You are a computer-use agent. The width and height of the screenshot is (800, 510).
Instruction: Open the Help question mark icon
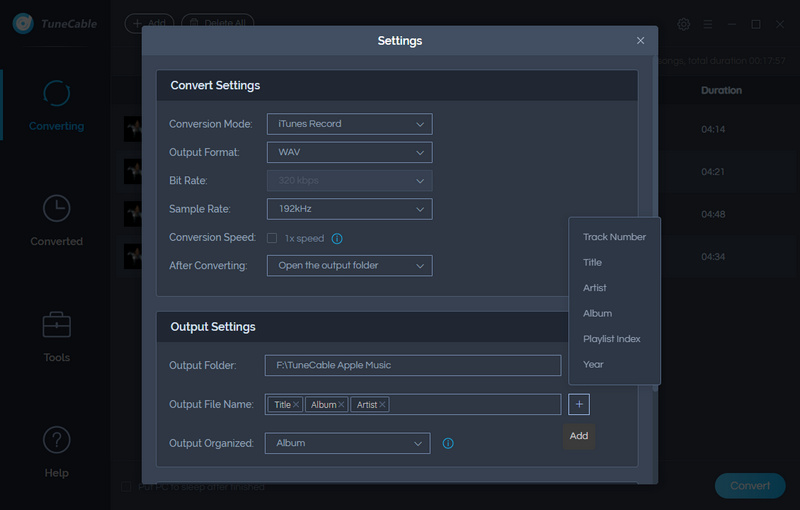56,440
